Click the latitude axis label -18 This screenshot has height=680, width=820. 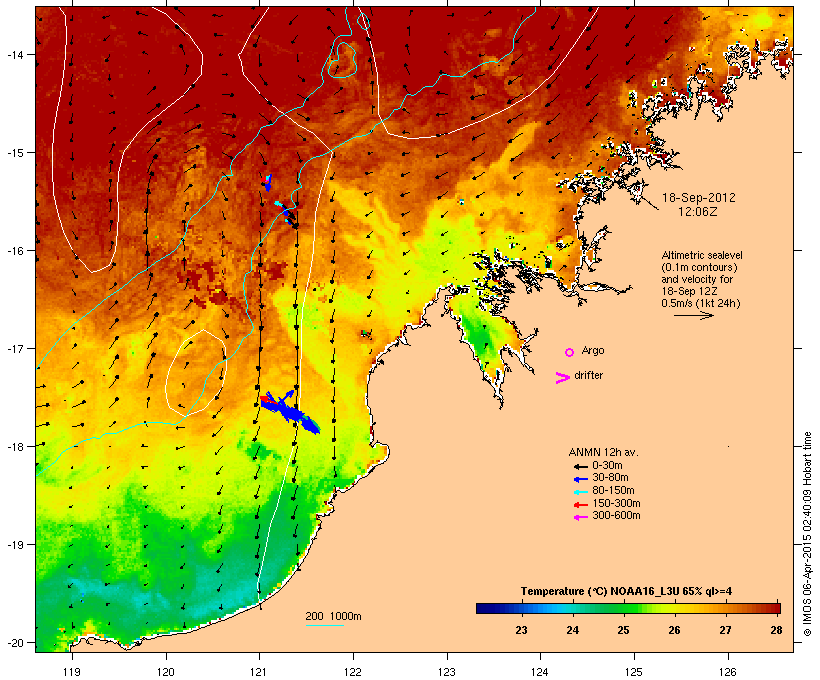[x=14, y=446]
